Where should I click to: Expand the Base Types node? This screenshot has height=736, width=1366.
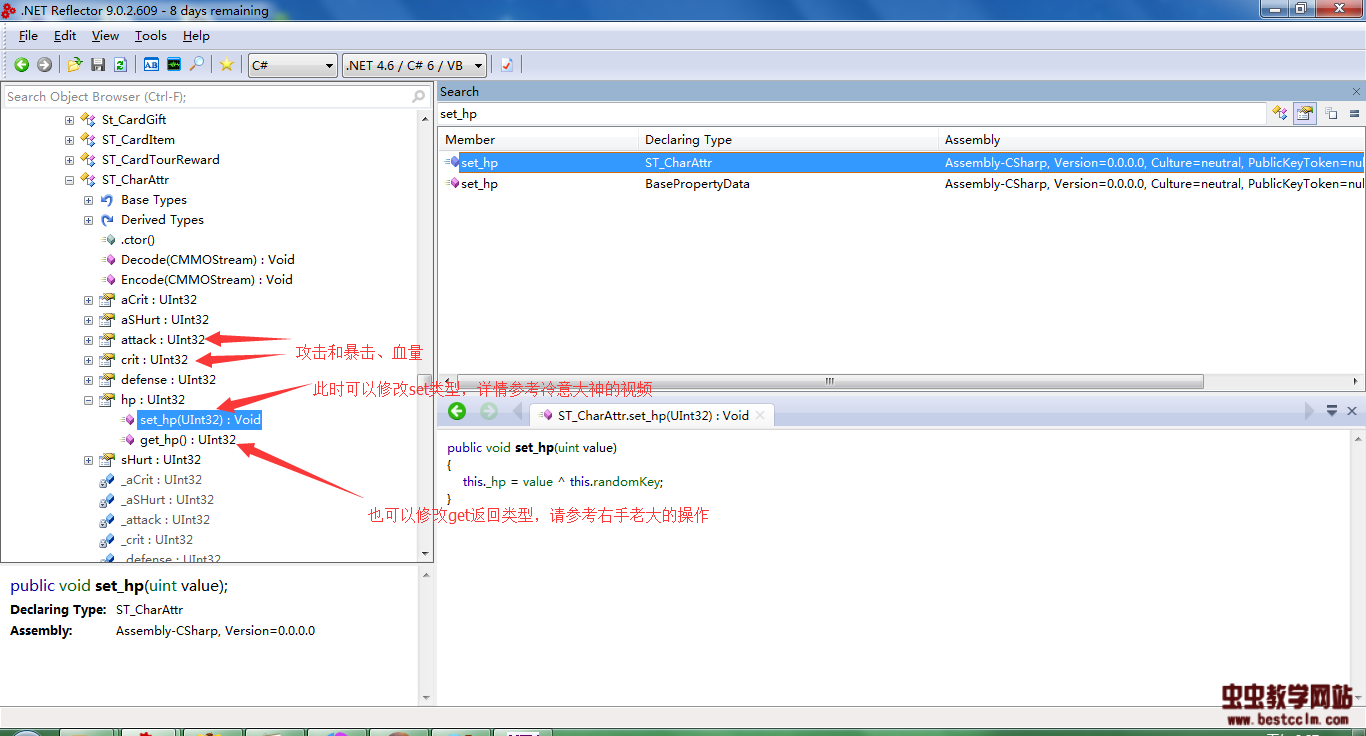click(88, 200)
